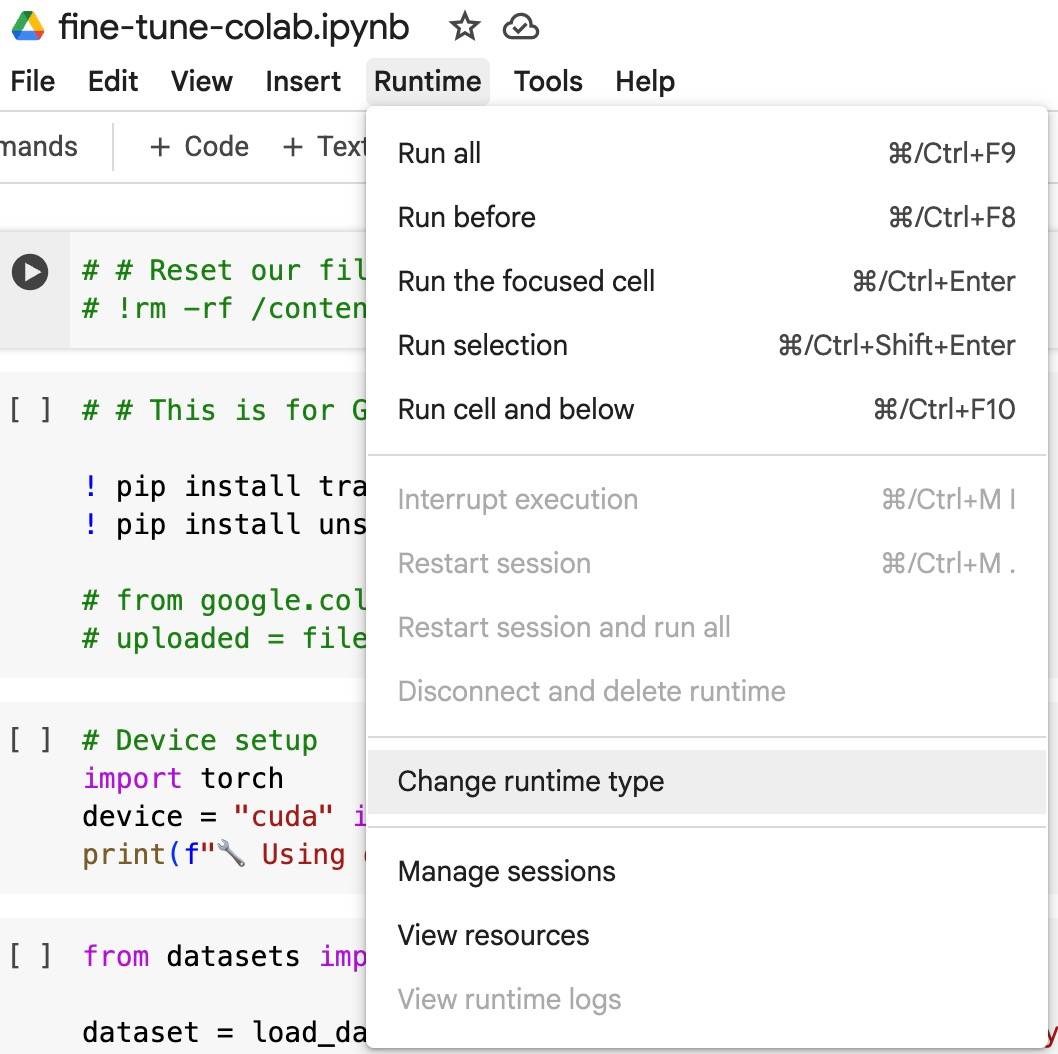The width and height of the screenshot is (1058, 1054).
Task: Click the 'dataset = load_da' code line
Action: (x=224, y=1032)
